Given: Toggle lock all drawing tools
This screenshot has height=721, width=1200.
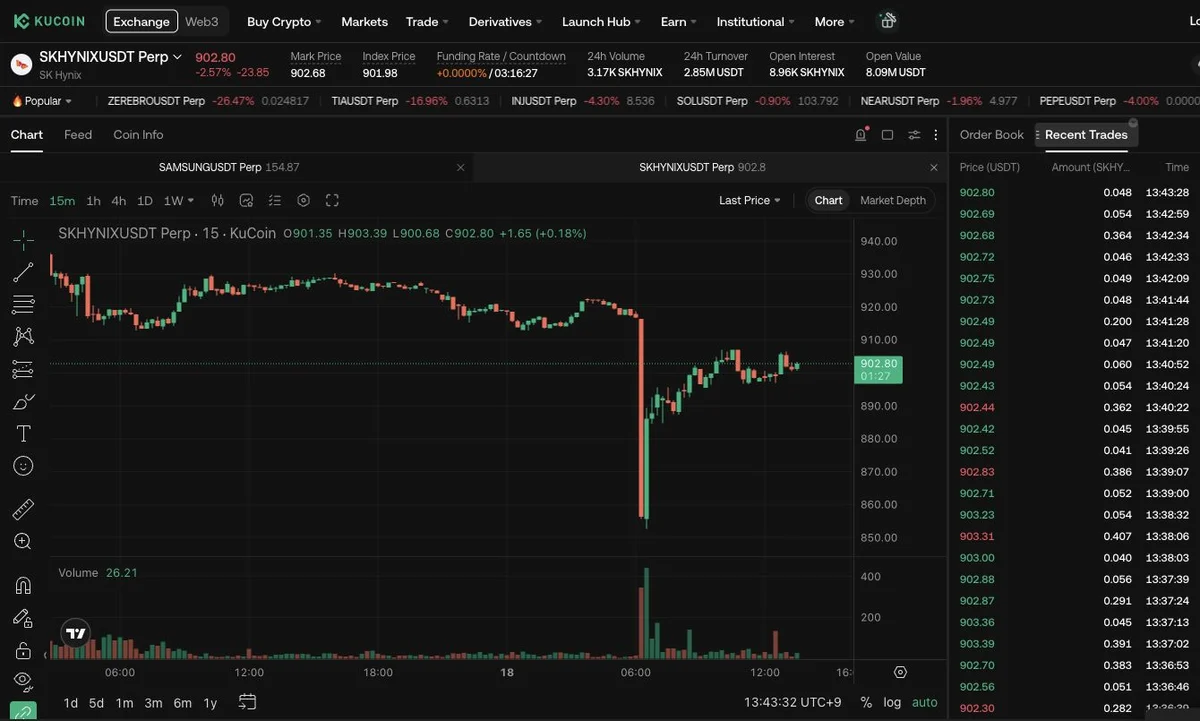Looking at the screenshot, I should (23, 650).
